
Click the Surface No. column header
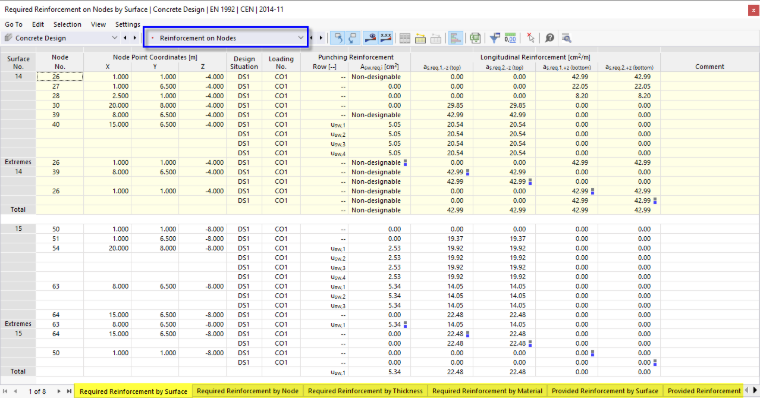[18, 62]
